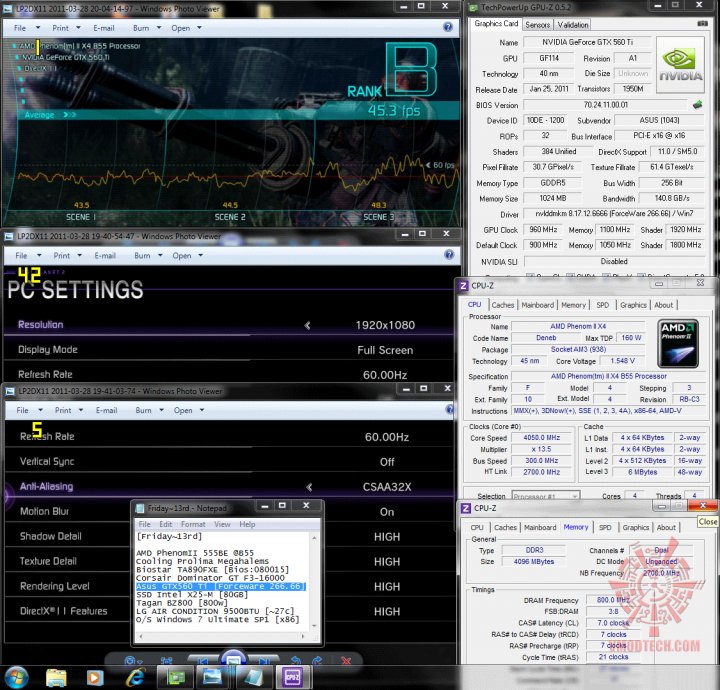Click the help icon in the 20-04-14-97 Photo Viewer
This screenshot has width=720, height=690.
(x=448, y=27)
